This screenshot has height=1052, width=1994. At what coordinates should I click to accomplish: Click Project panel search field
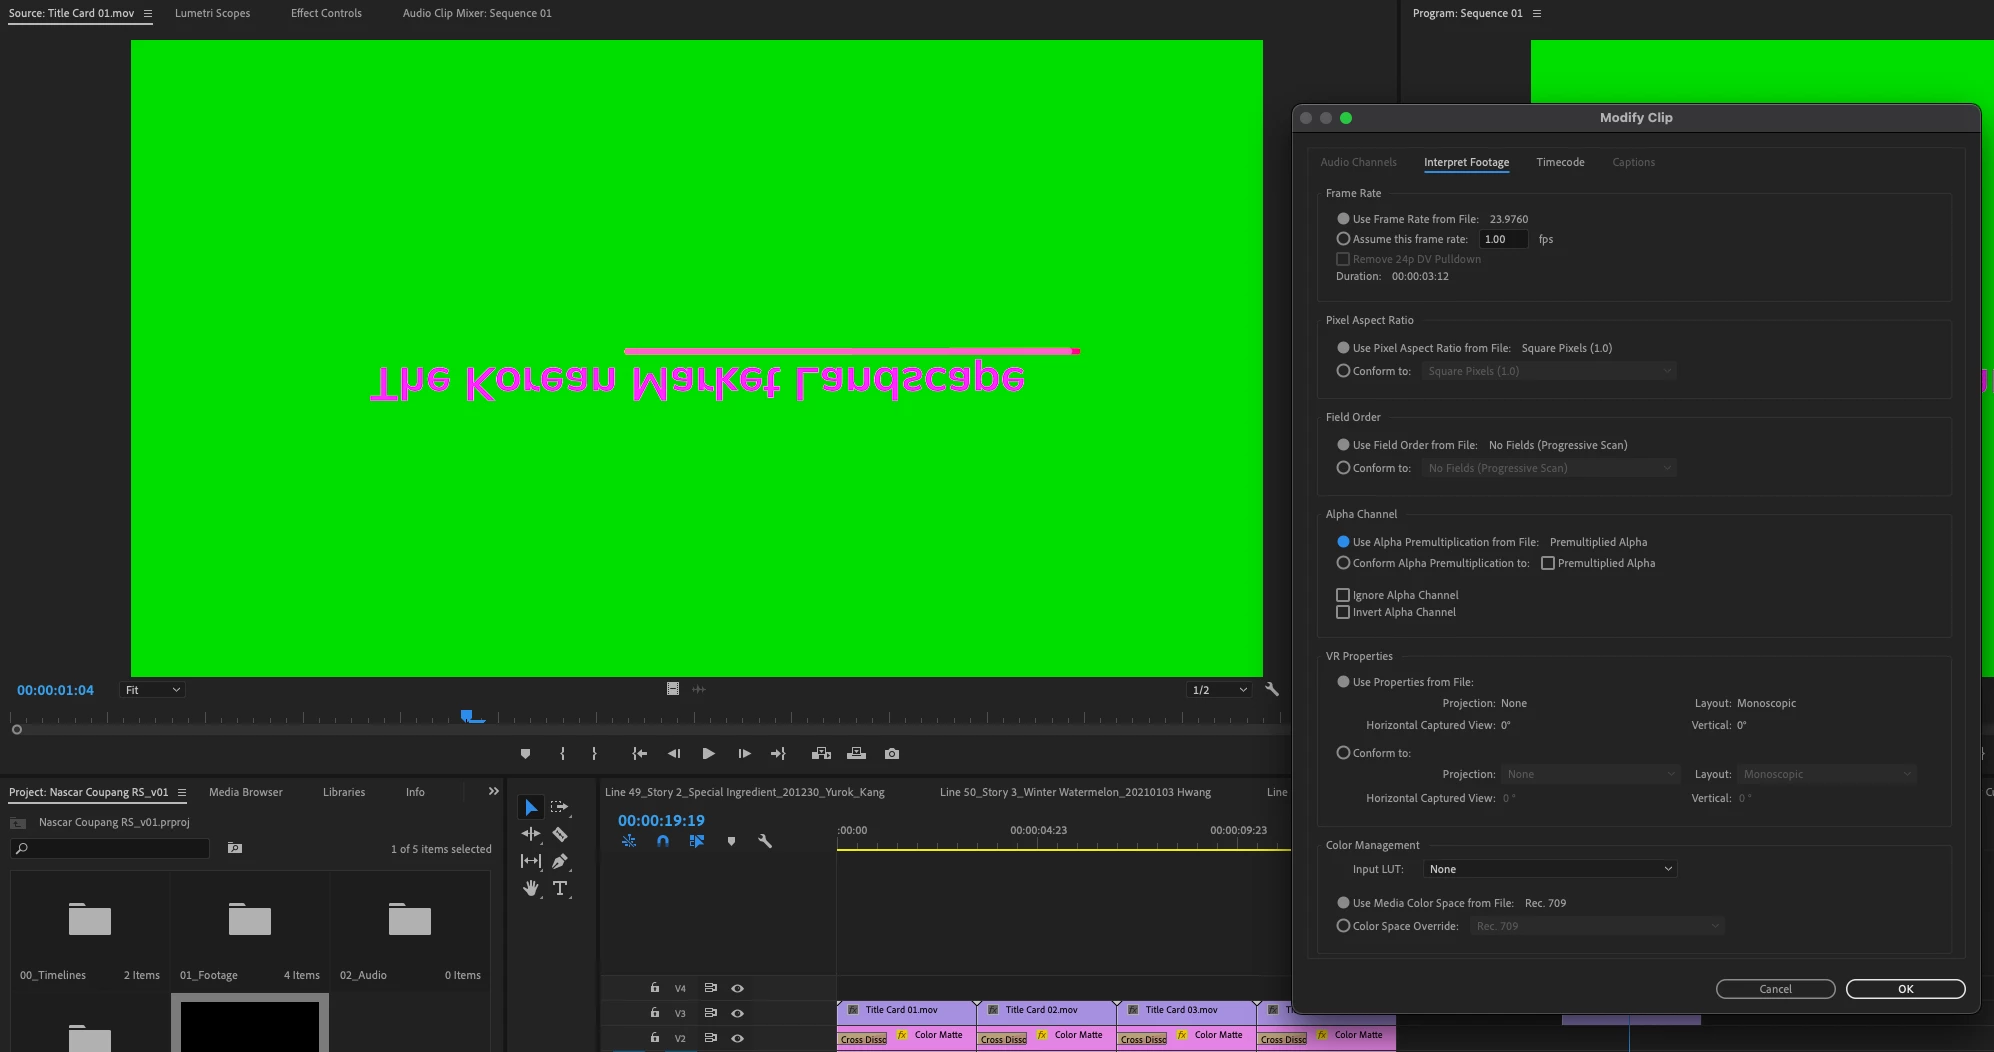pyautogui.click(x=110, y=848)
